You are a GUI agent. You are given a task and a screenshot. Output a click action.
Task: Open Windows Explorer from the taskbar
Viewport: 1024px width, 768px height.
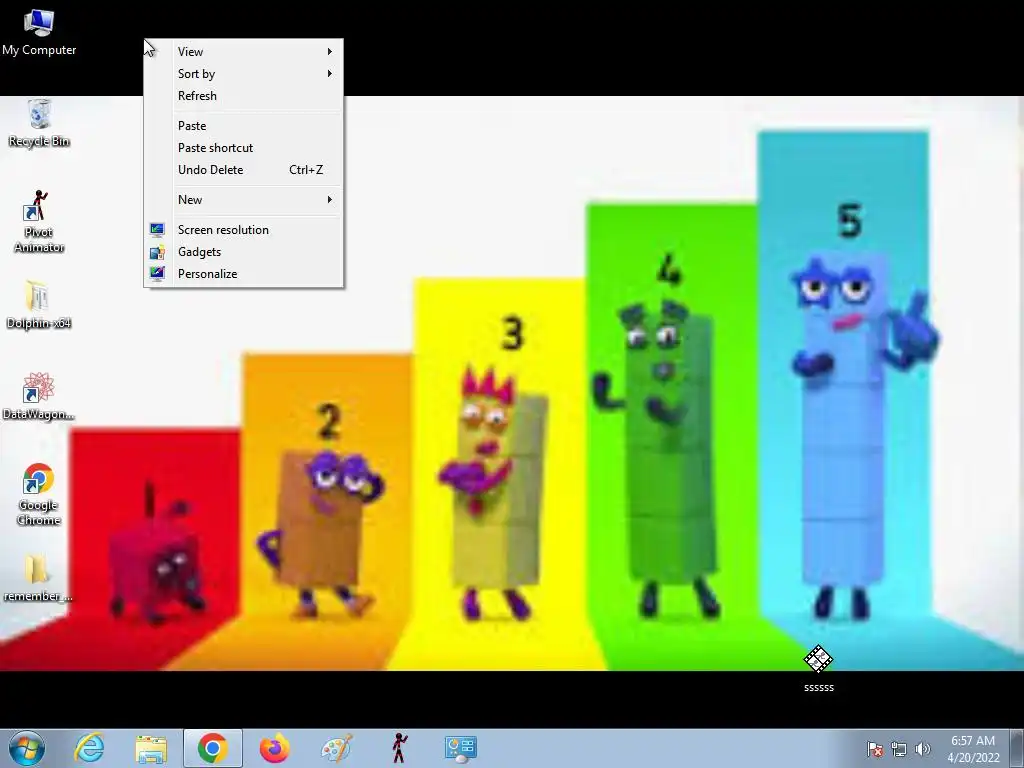tap(151, 748)
